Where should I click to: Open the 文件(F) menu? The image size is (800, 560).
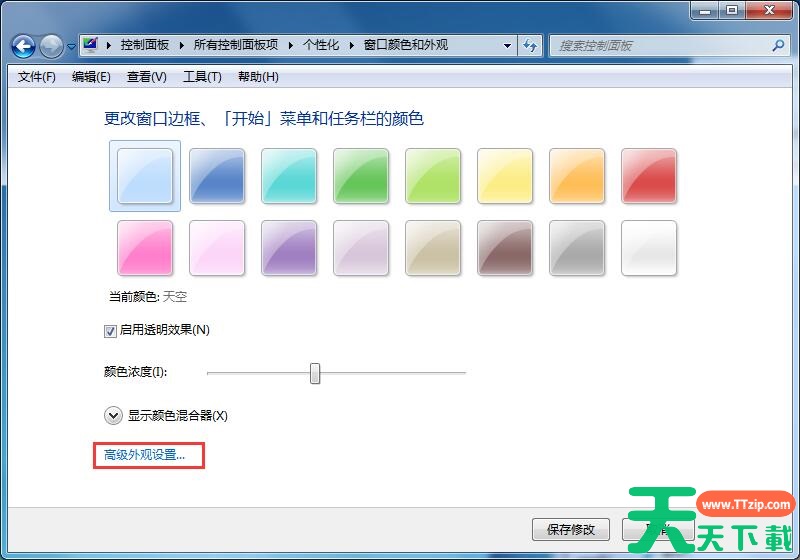click(37, 77)
